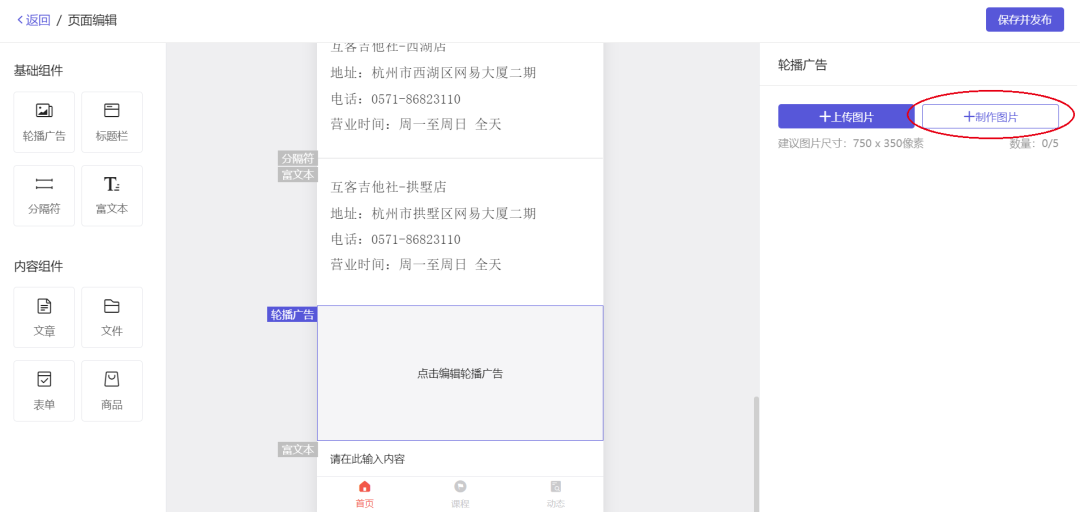1080x512 pixels.
Task: Choose the 富文本 rich text component
Action: click(x=112, y=195)
